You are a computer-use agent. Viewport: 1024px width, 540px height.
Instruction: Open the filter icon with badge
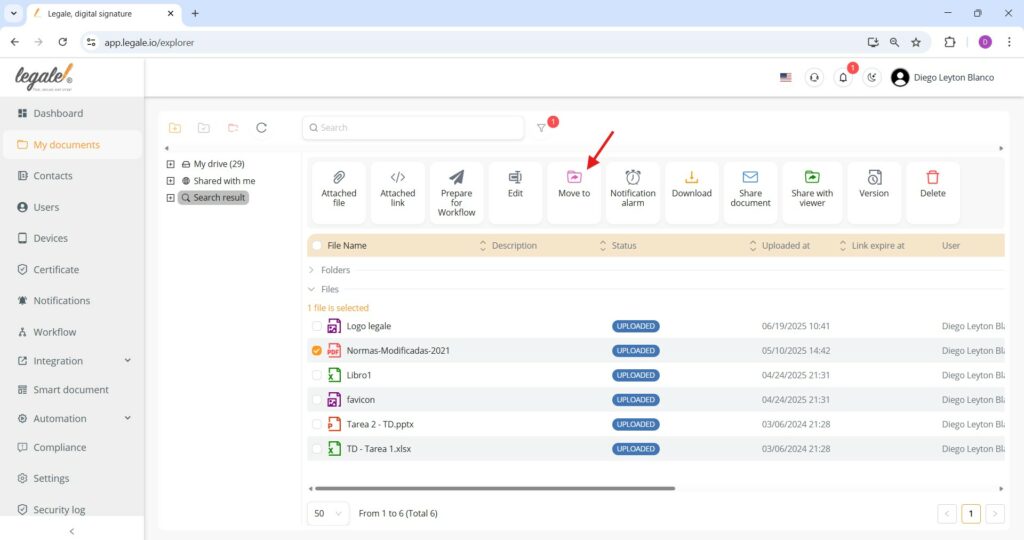pos(541,128)
